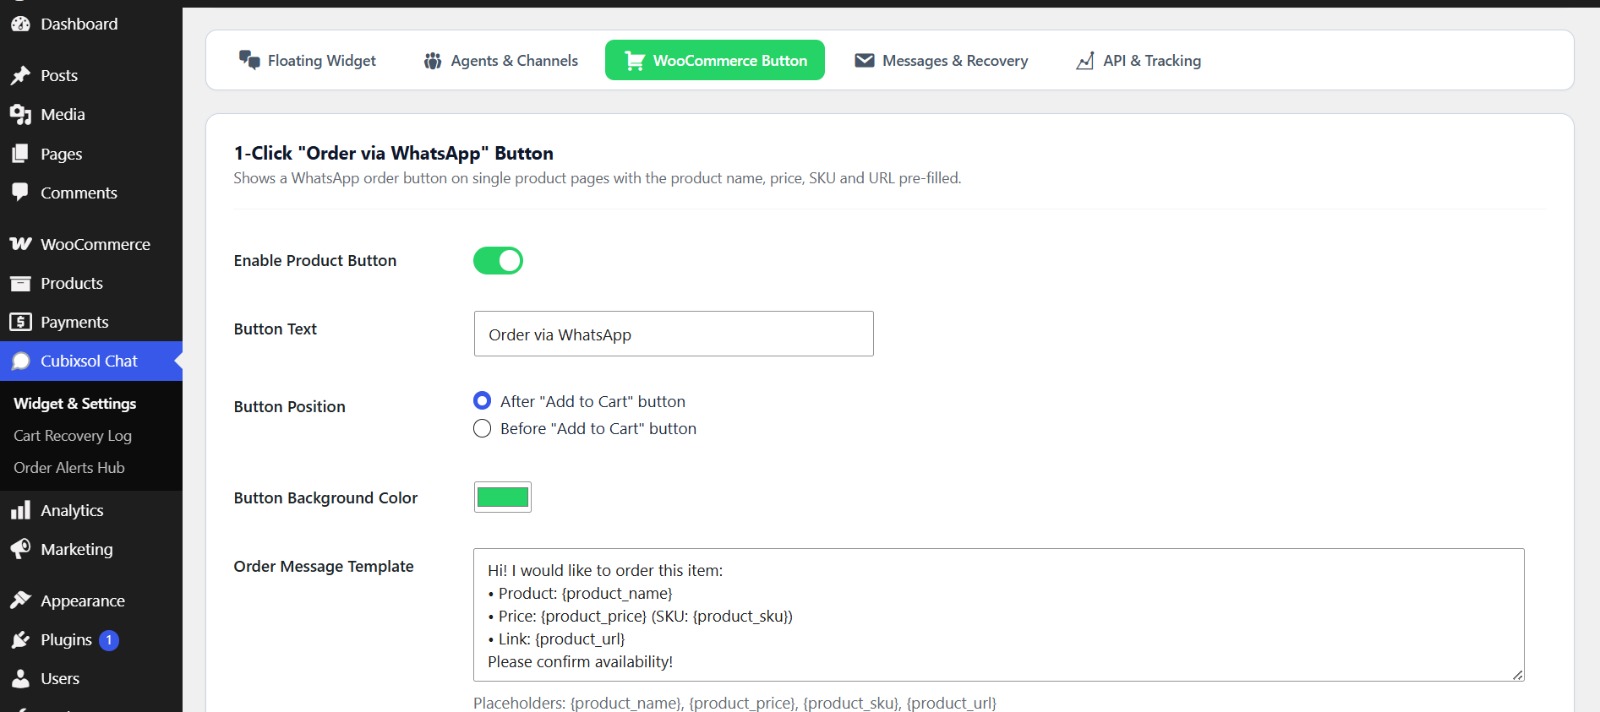1600x712 pixels.
Task: Select Before "Add to Cart" button radio
Action: pos(482,428)
